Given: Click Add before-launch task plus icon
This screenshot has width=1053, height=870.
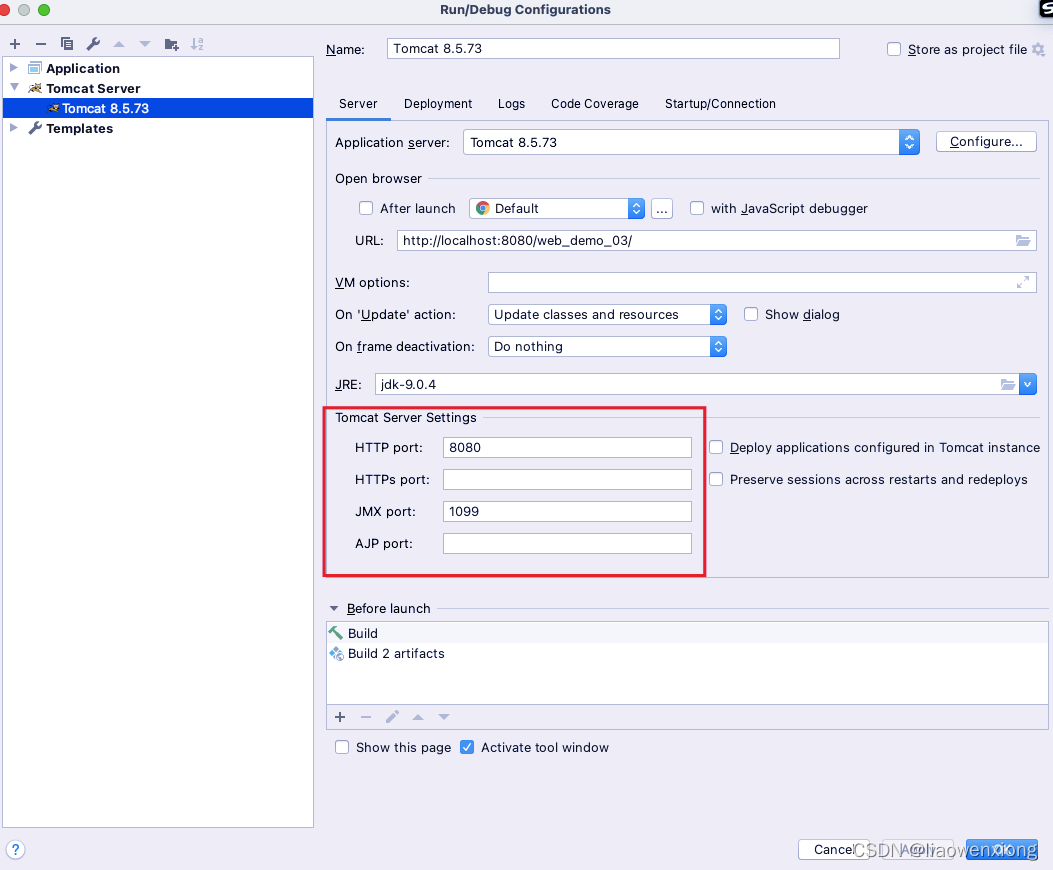Looking at the screenshot, I should pos(340,717).
